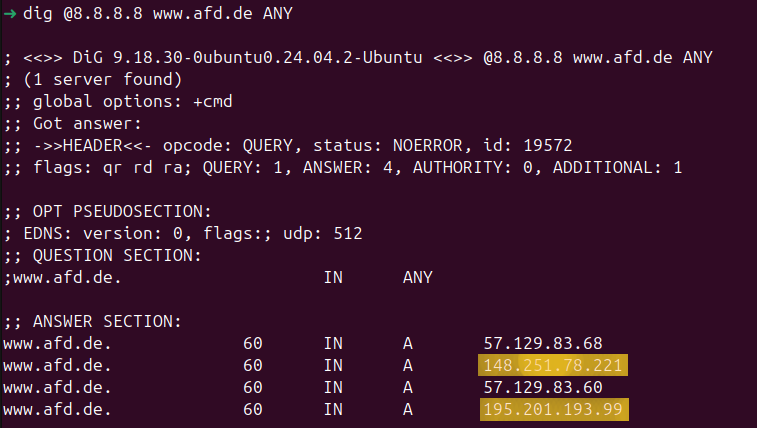Click the QUESTION SECTION heading
The width and height of the screenshot is (757, 428).
click(x=117, y=255)
